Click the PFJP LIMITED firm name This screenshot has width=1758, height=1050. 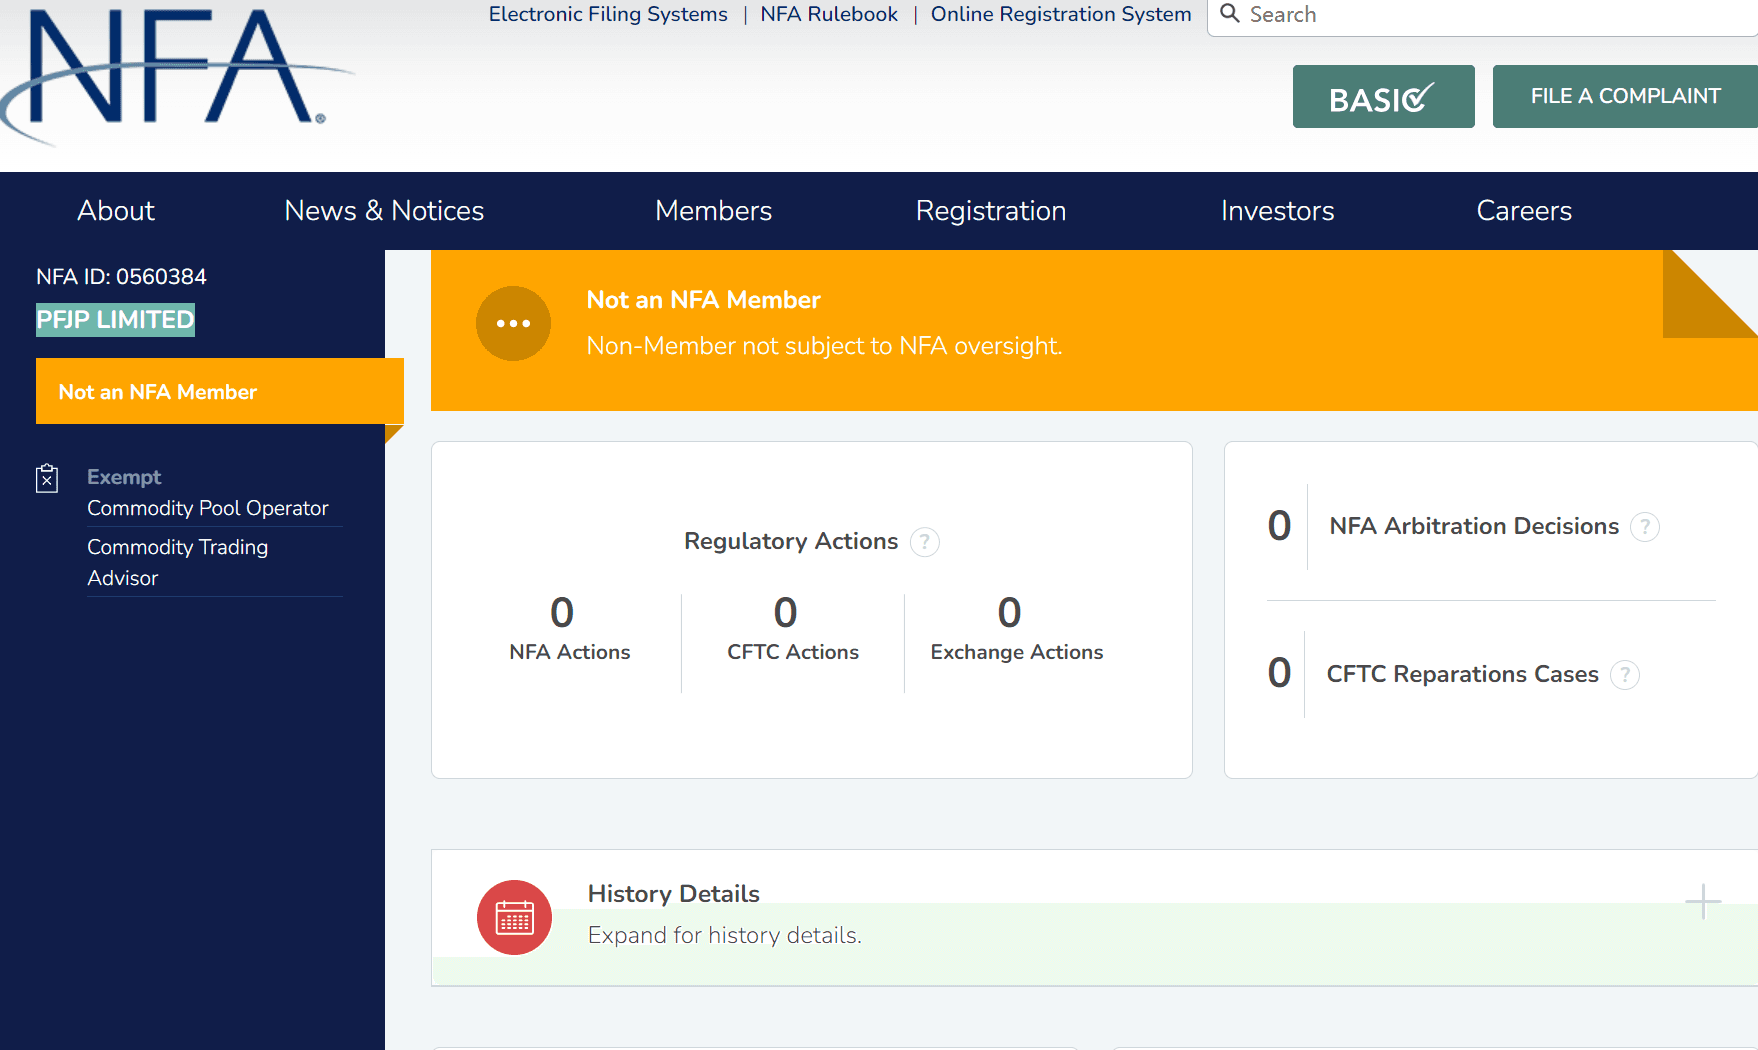point(115,320)
